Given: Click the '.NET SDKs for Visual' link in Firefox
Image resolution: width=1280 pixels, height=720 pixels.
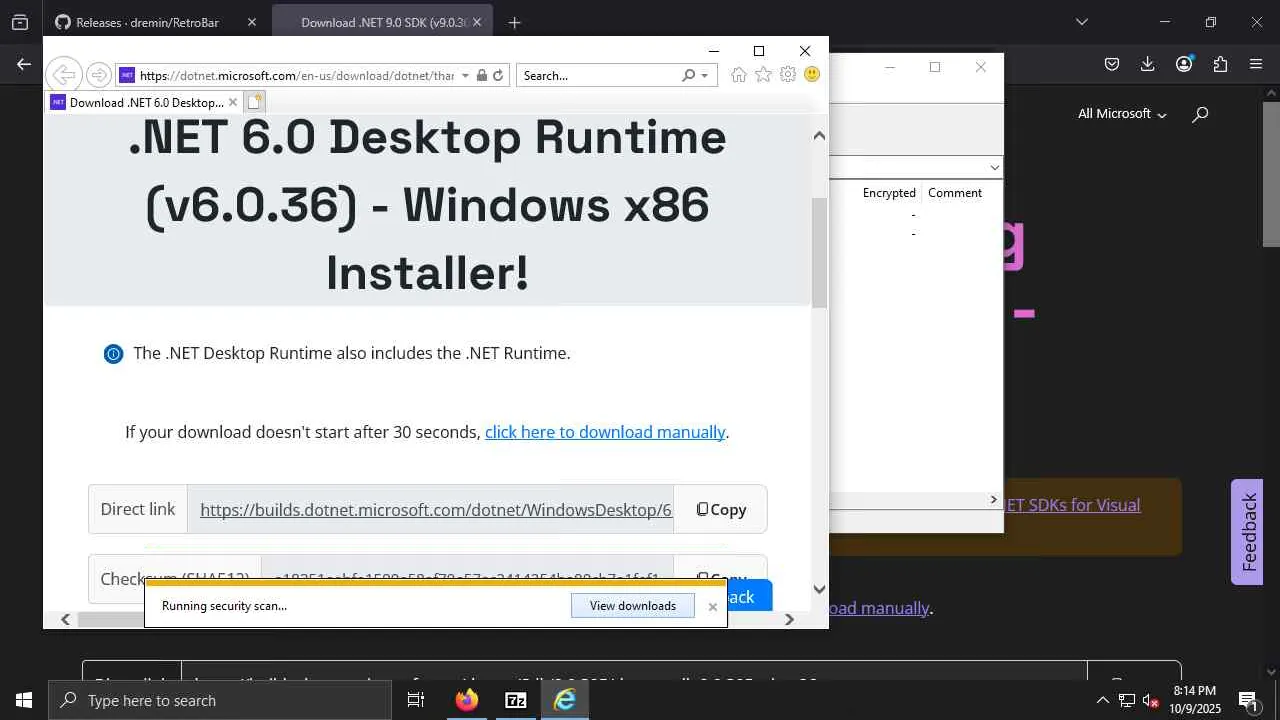Looking at the screenshot, I should coord(1072,505).
